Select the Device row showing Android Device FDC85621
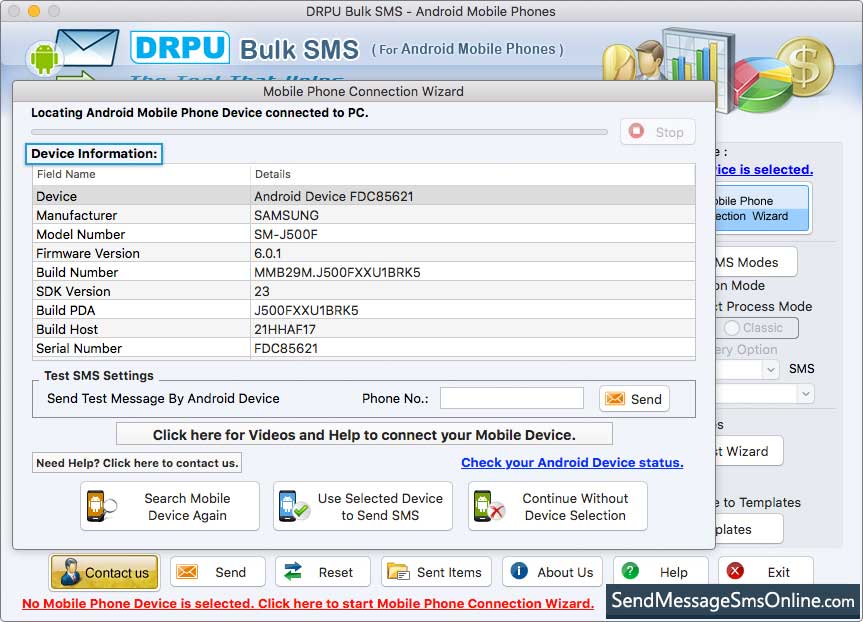The height and width of the screenshot is (622, 863). [x=364, y=197]
